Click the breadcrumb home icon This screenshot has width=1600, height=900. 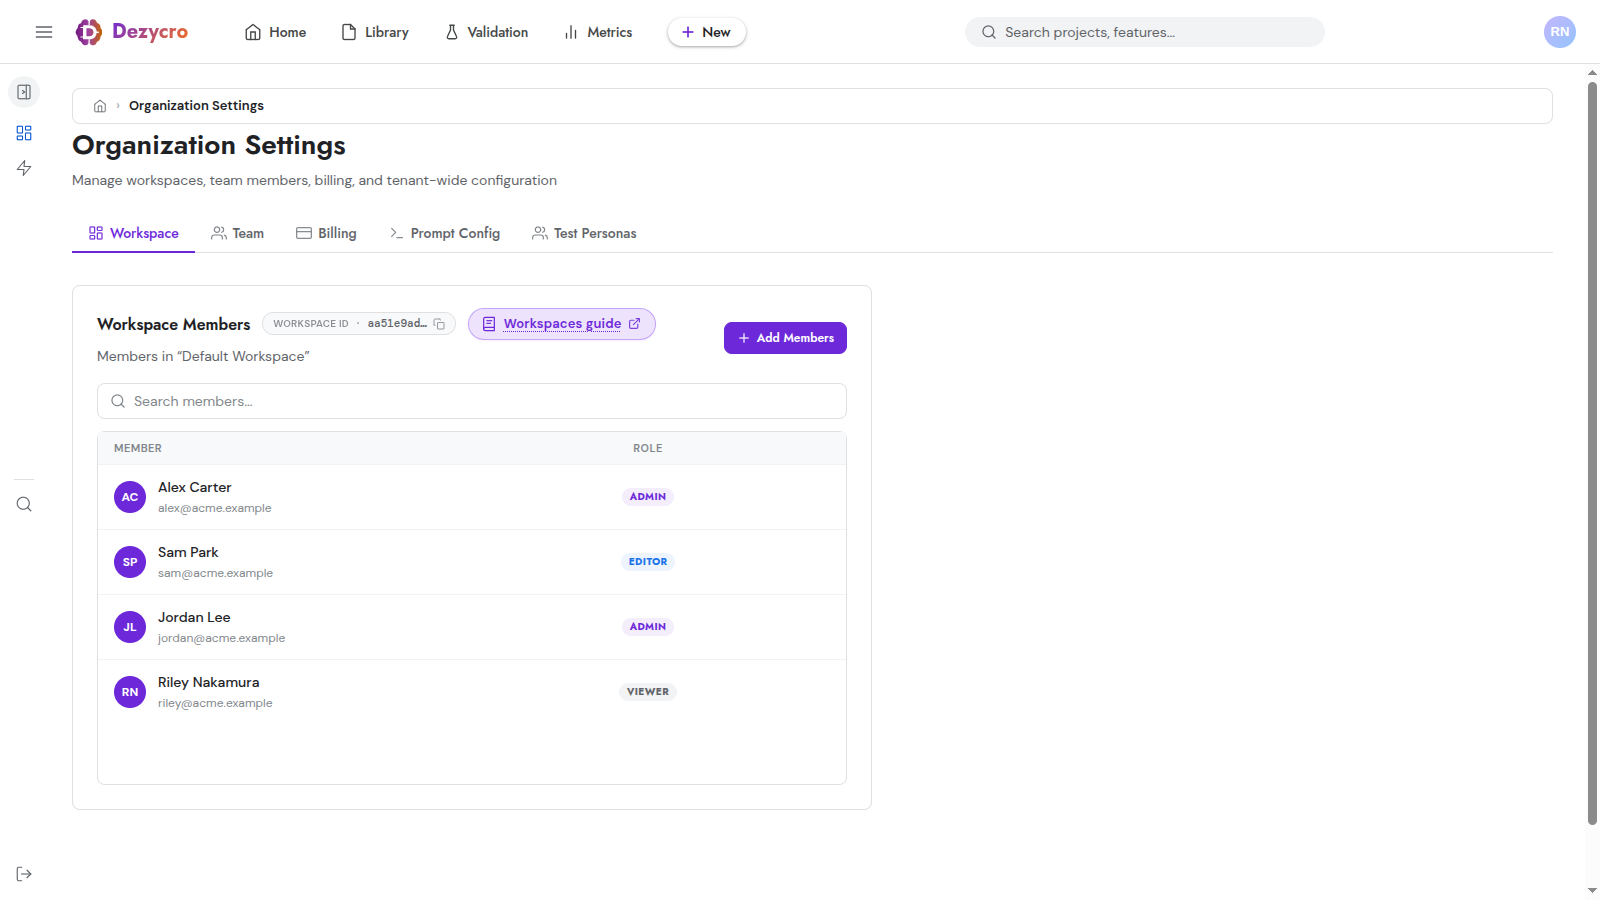point(100,106)
